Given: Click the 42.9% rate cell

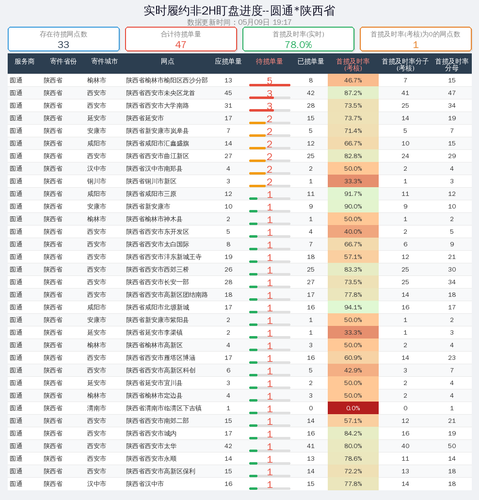Looking at the screenshot, I should coord(353,370).
